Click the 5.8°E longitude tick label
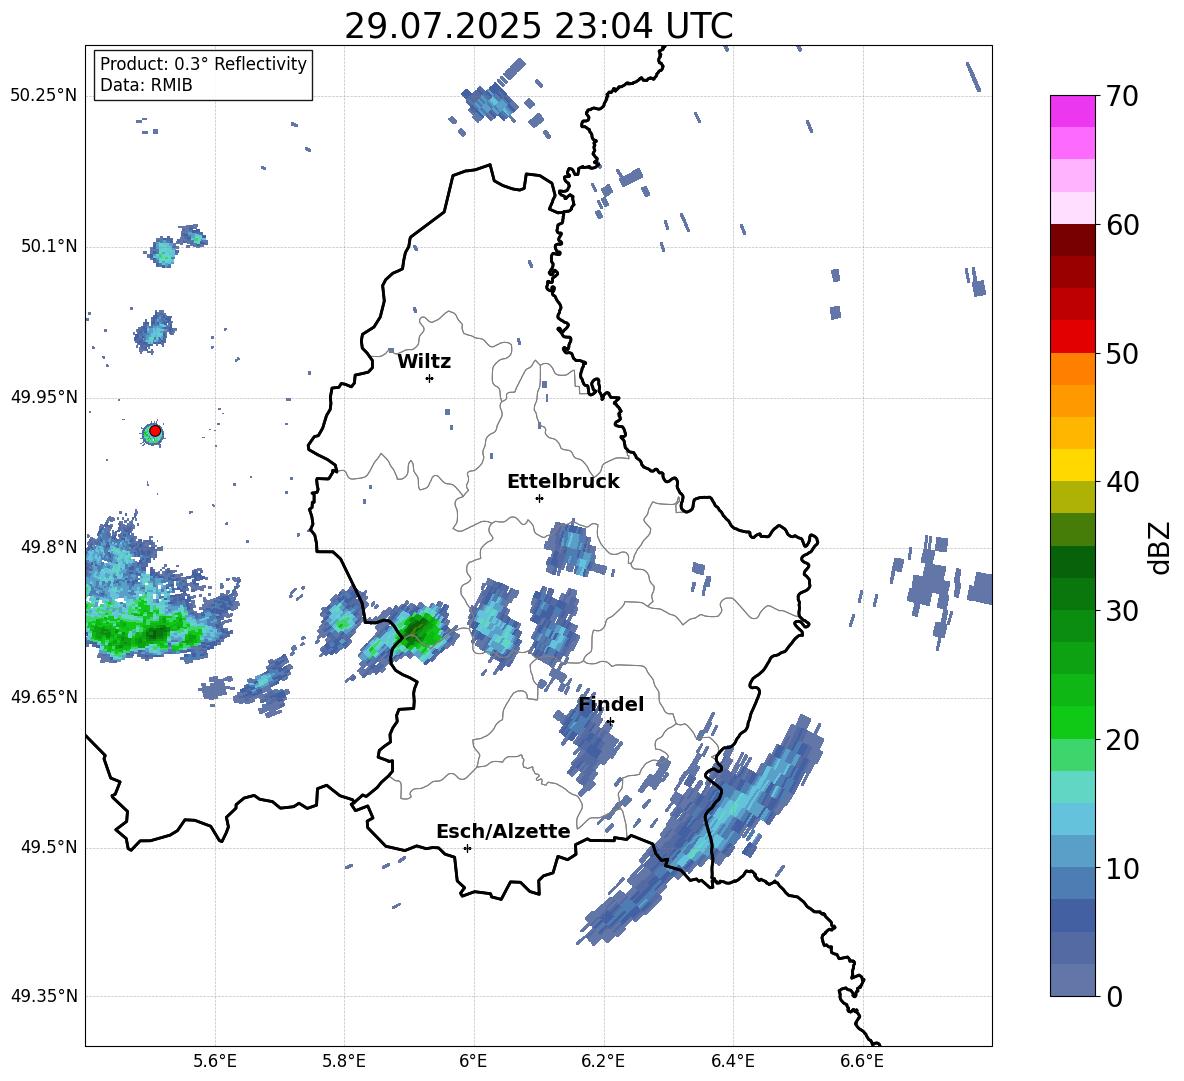Screen dimensions: 1184x1081 (x=344, y=1061)
